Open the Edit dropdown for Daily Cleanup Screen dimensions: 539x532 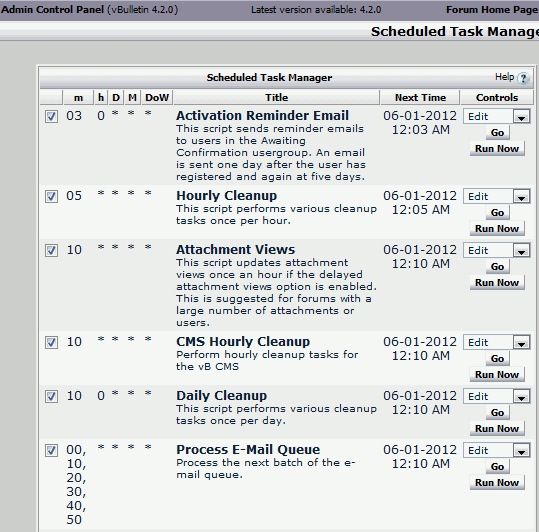(496, 396)
